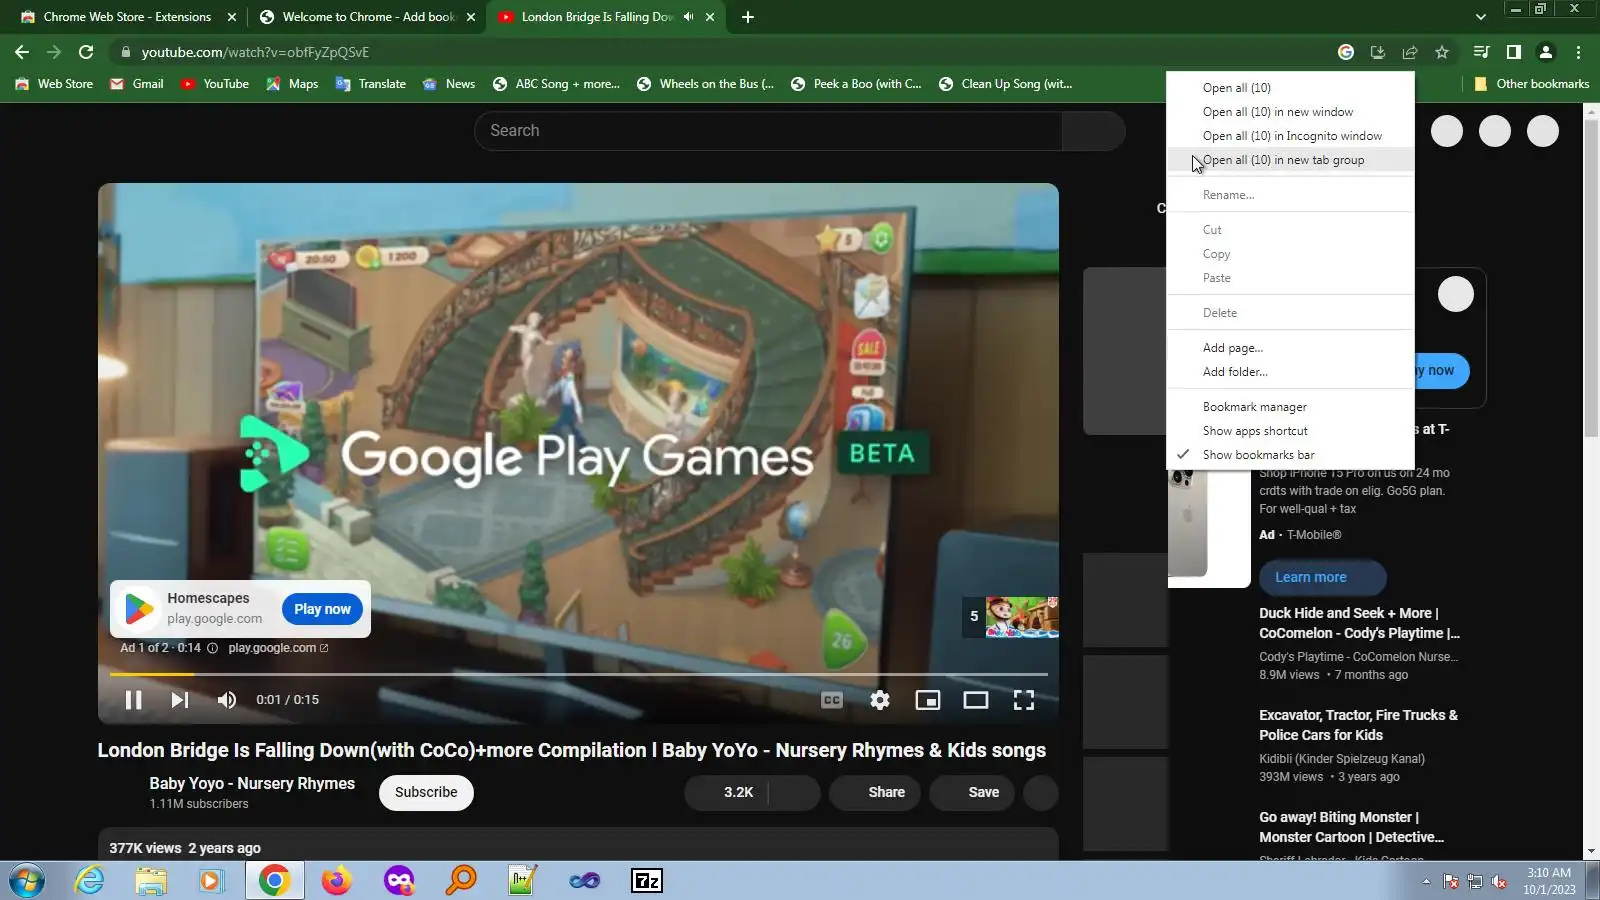The width and height of the screenshot is (1600, 900).
Task: Launch Firefox from the taskbar
Action: point(337,881)
